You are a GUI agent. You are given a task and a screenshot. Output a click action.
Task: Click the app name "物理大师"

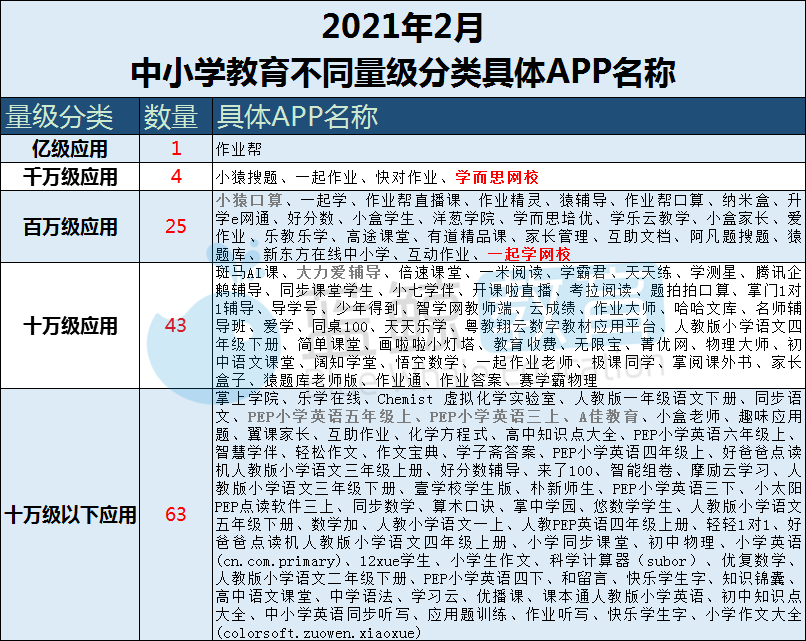point(738,344)
